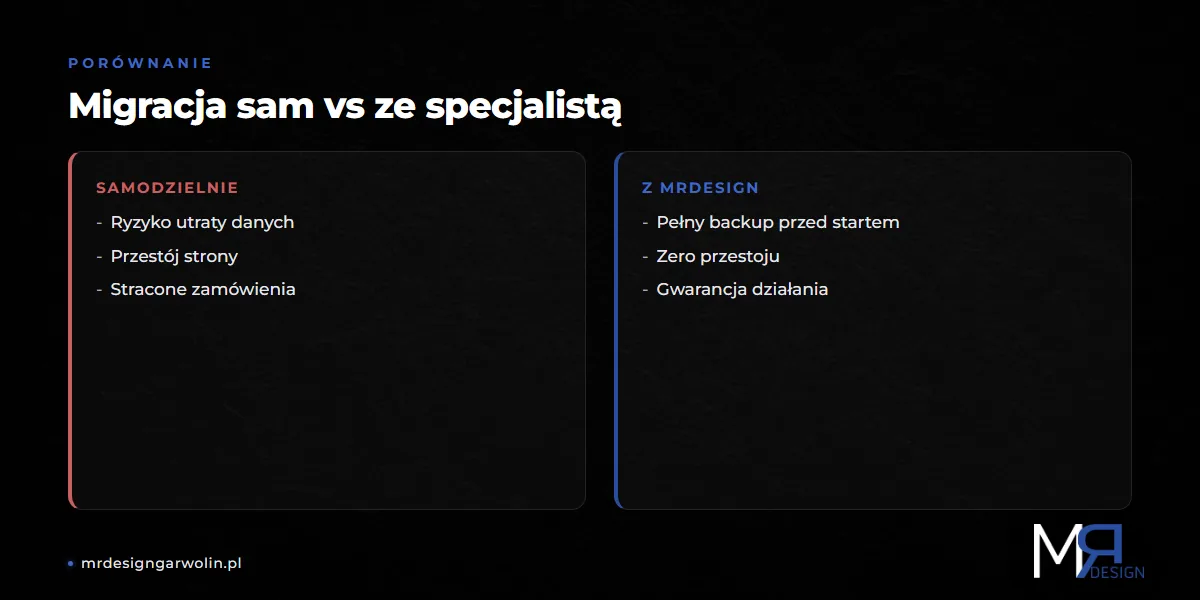Click the red accent bar of Samodzielnie card
The image size is (1200, 600).
[x=71, y=330]
